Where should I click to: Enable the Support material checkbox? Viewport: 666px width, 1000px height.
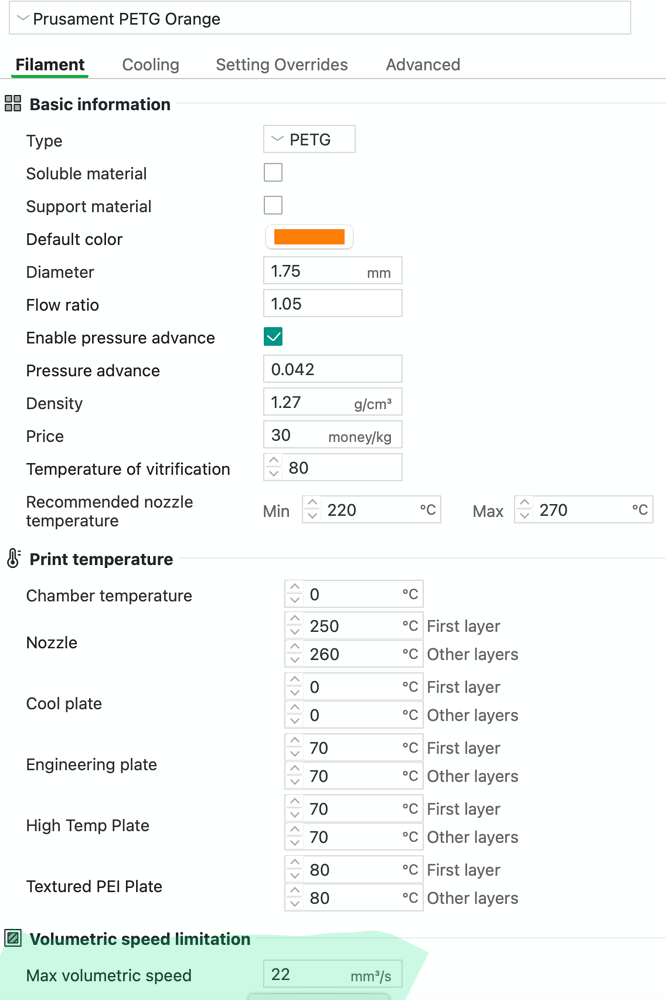[273, 205]
